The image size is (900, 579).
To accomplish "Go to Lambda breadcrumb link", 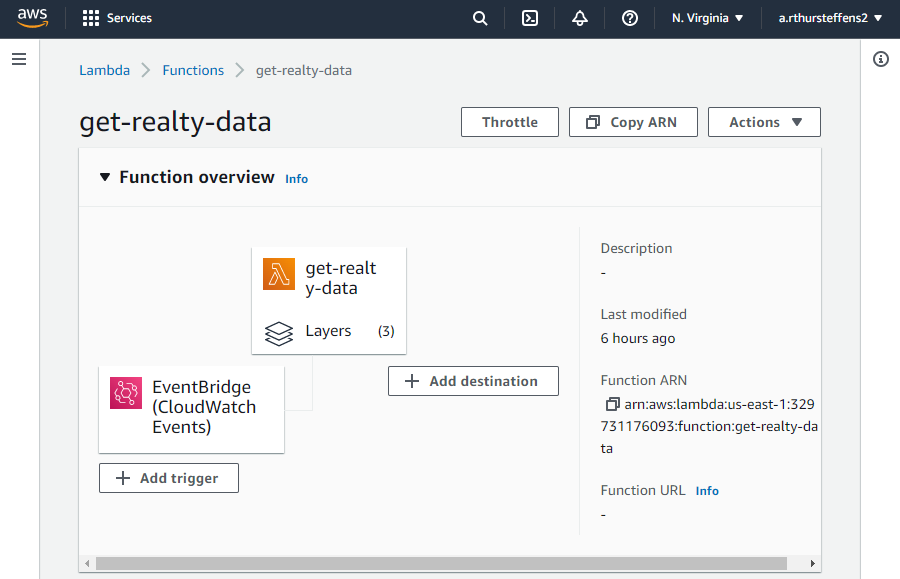I will click(x=104, y=71).
